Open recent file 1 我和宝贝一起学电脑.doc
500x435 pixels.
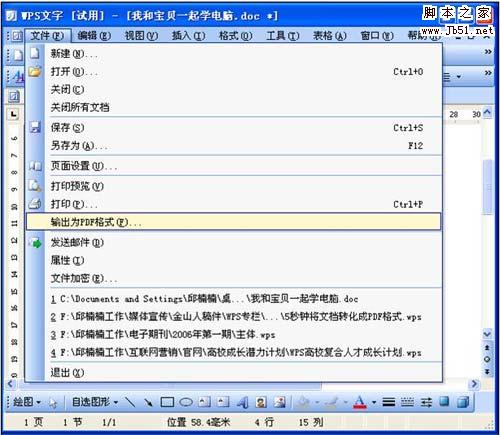click(234, 299)
